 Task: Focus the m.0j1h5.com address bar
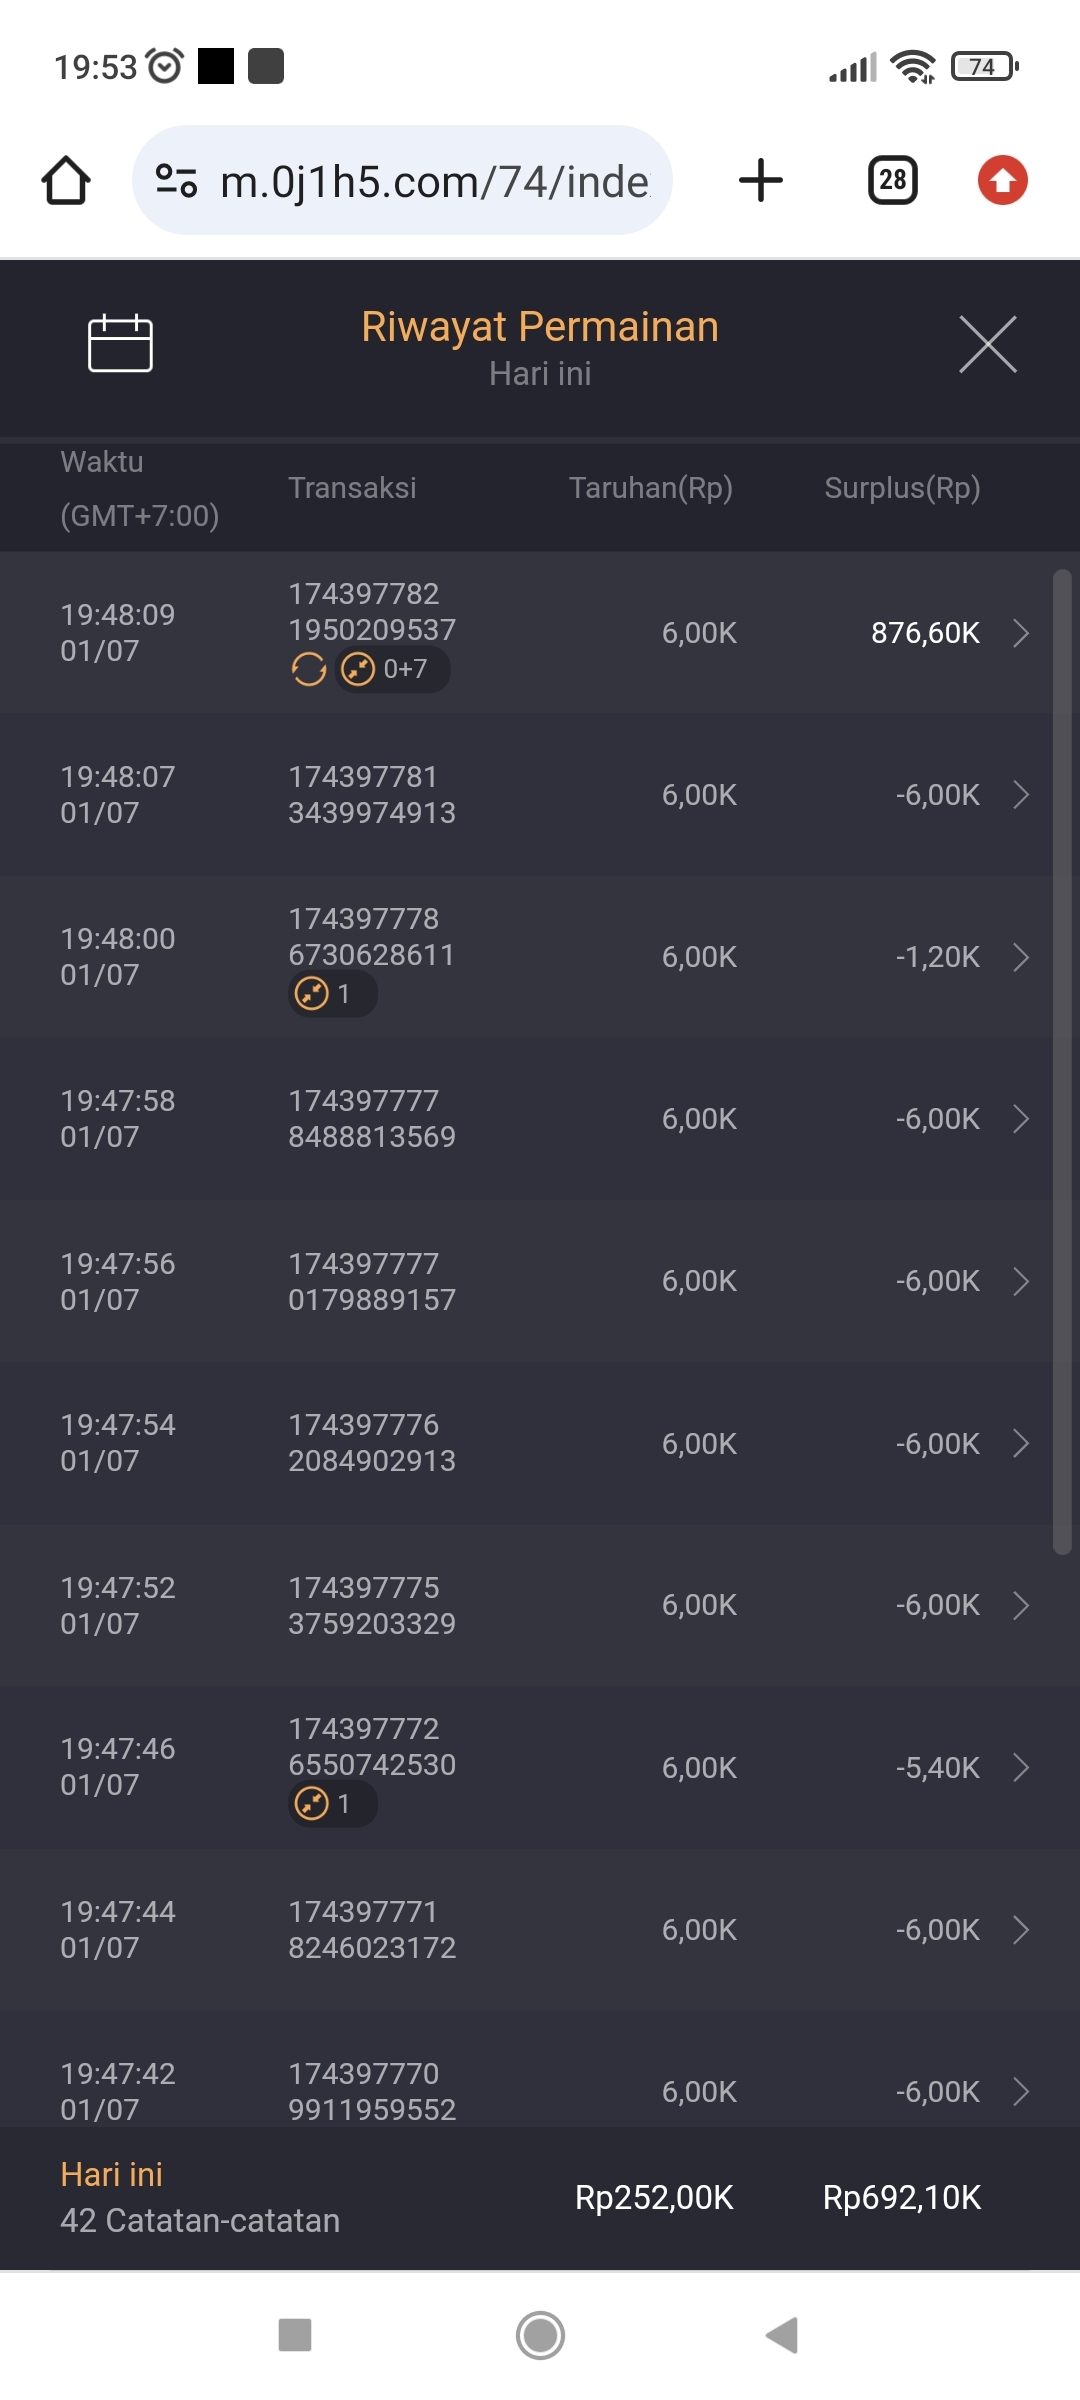435,181
